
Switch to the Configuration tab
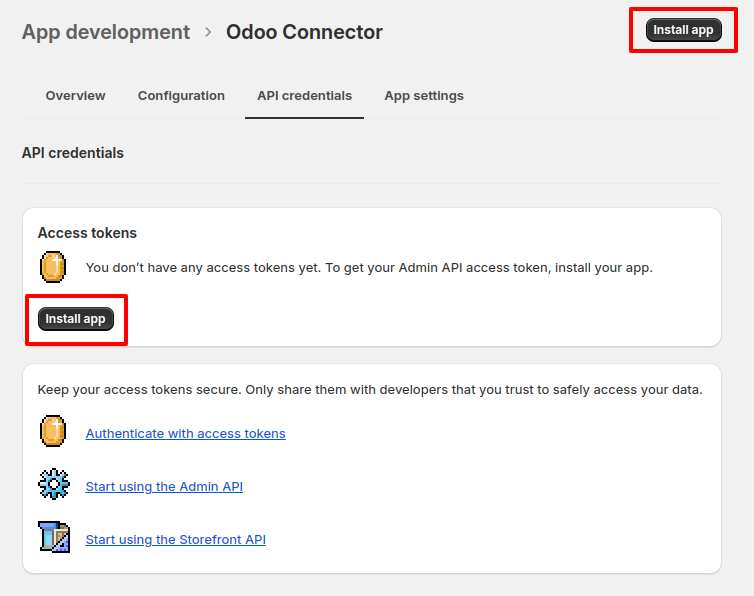pos(181,96)
